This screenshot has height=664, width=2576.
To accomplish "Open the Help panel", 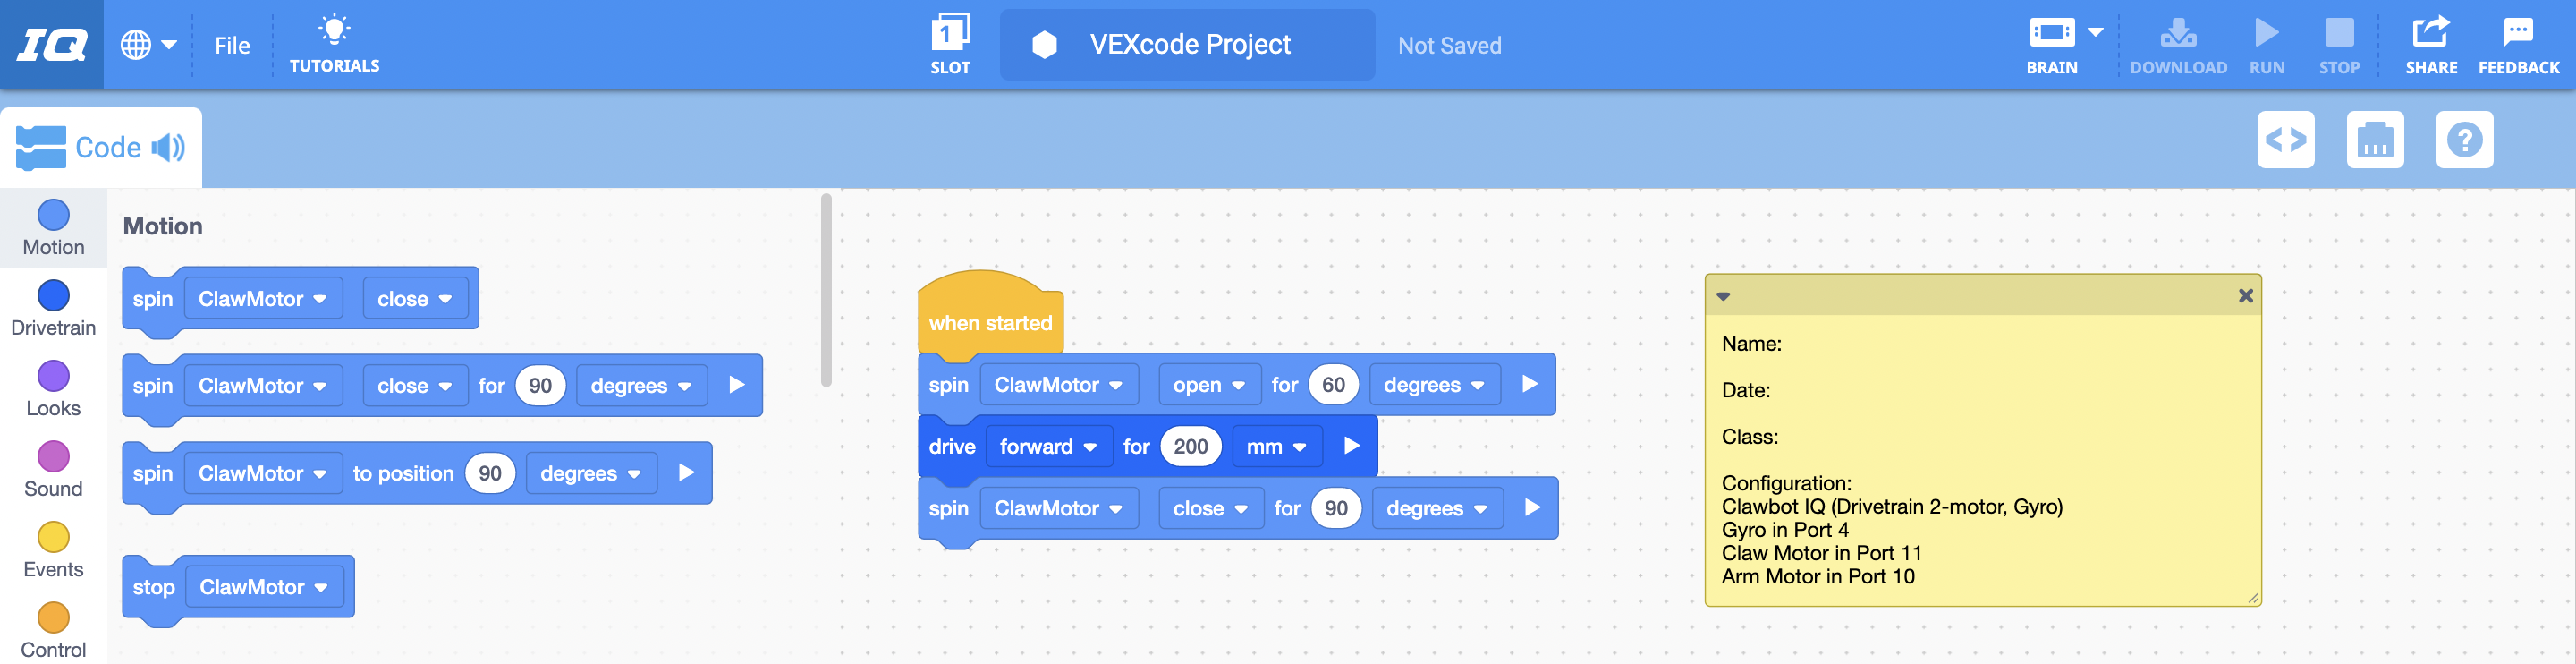I will click(2464, 140).
